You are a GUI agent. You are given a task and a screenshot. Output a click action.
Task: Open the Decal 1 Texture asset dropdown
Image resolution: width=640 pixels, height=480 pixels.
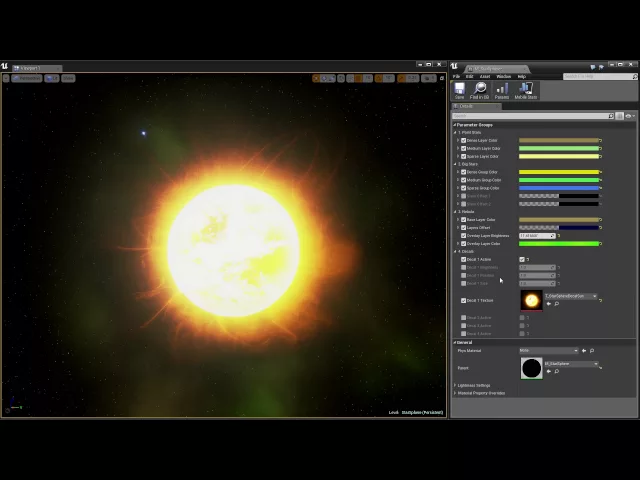pos(571,296)
